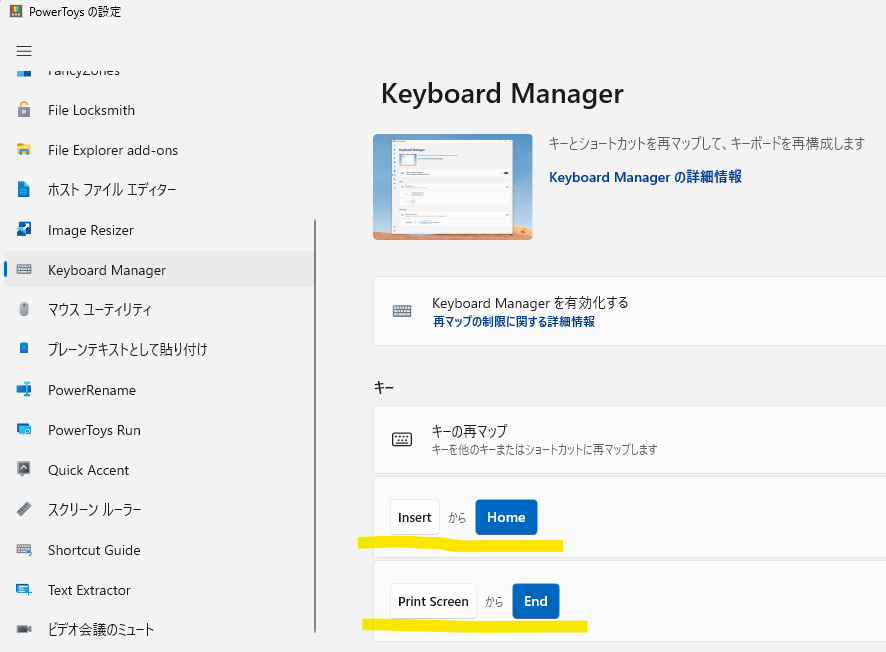Click the PowerToys Run icon
The image size is (886, 652).
point(24,429)
